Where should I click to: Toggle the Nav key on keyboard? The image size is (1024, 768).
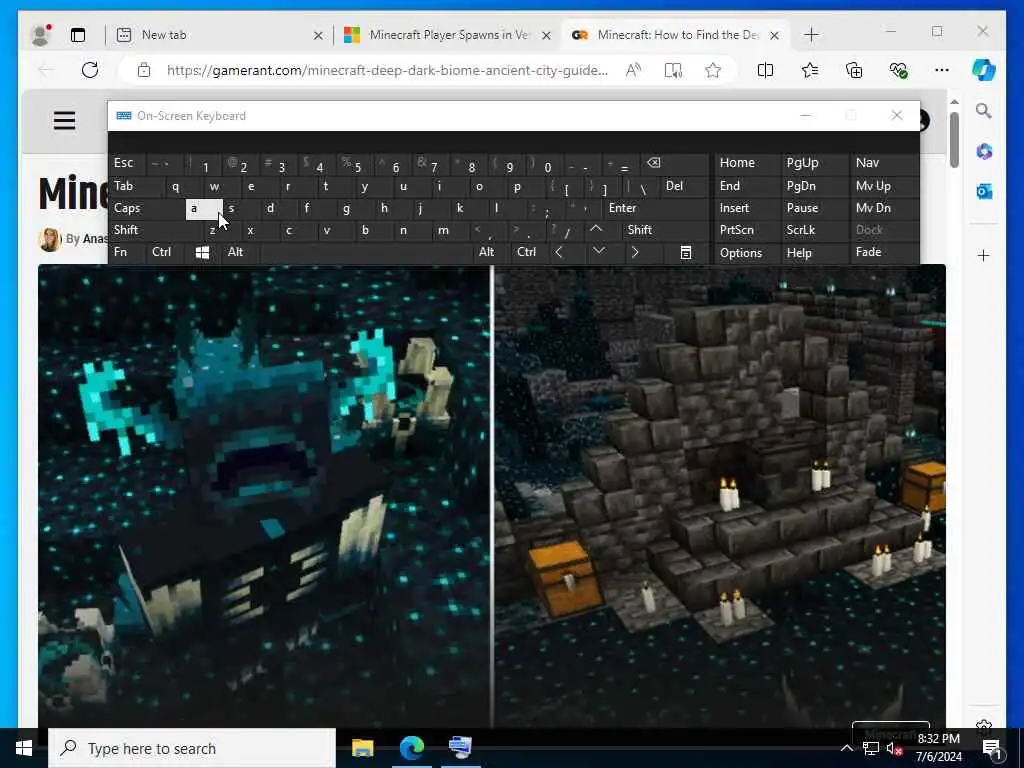(x=884, y=163)
